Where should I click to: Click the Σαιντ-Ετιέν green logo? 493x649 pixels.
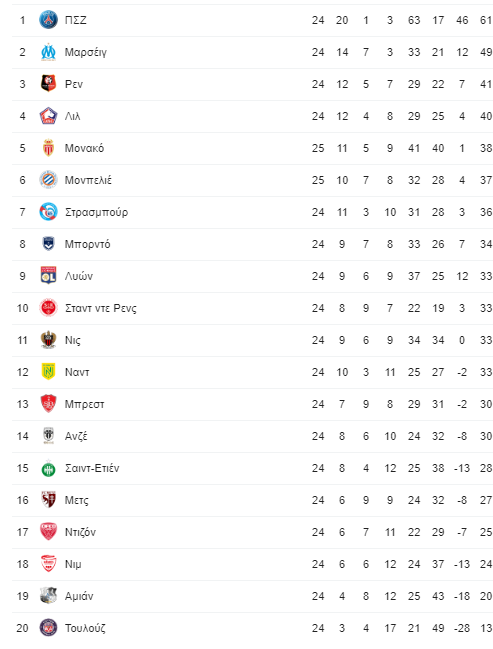click(x=48, y=468)
